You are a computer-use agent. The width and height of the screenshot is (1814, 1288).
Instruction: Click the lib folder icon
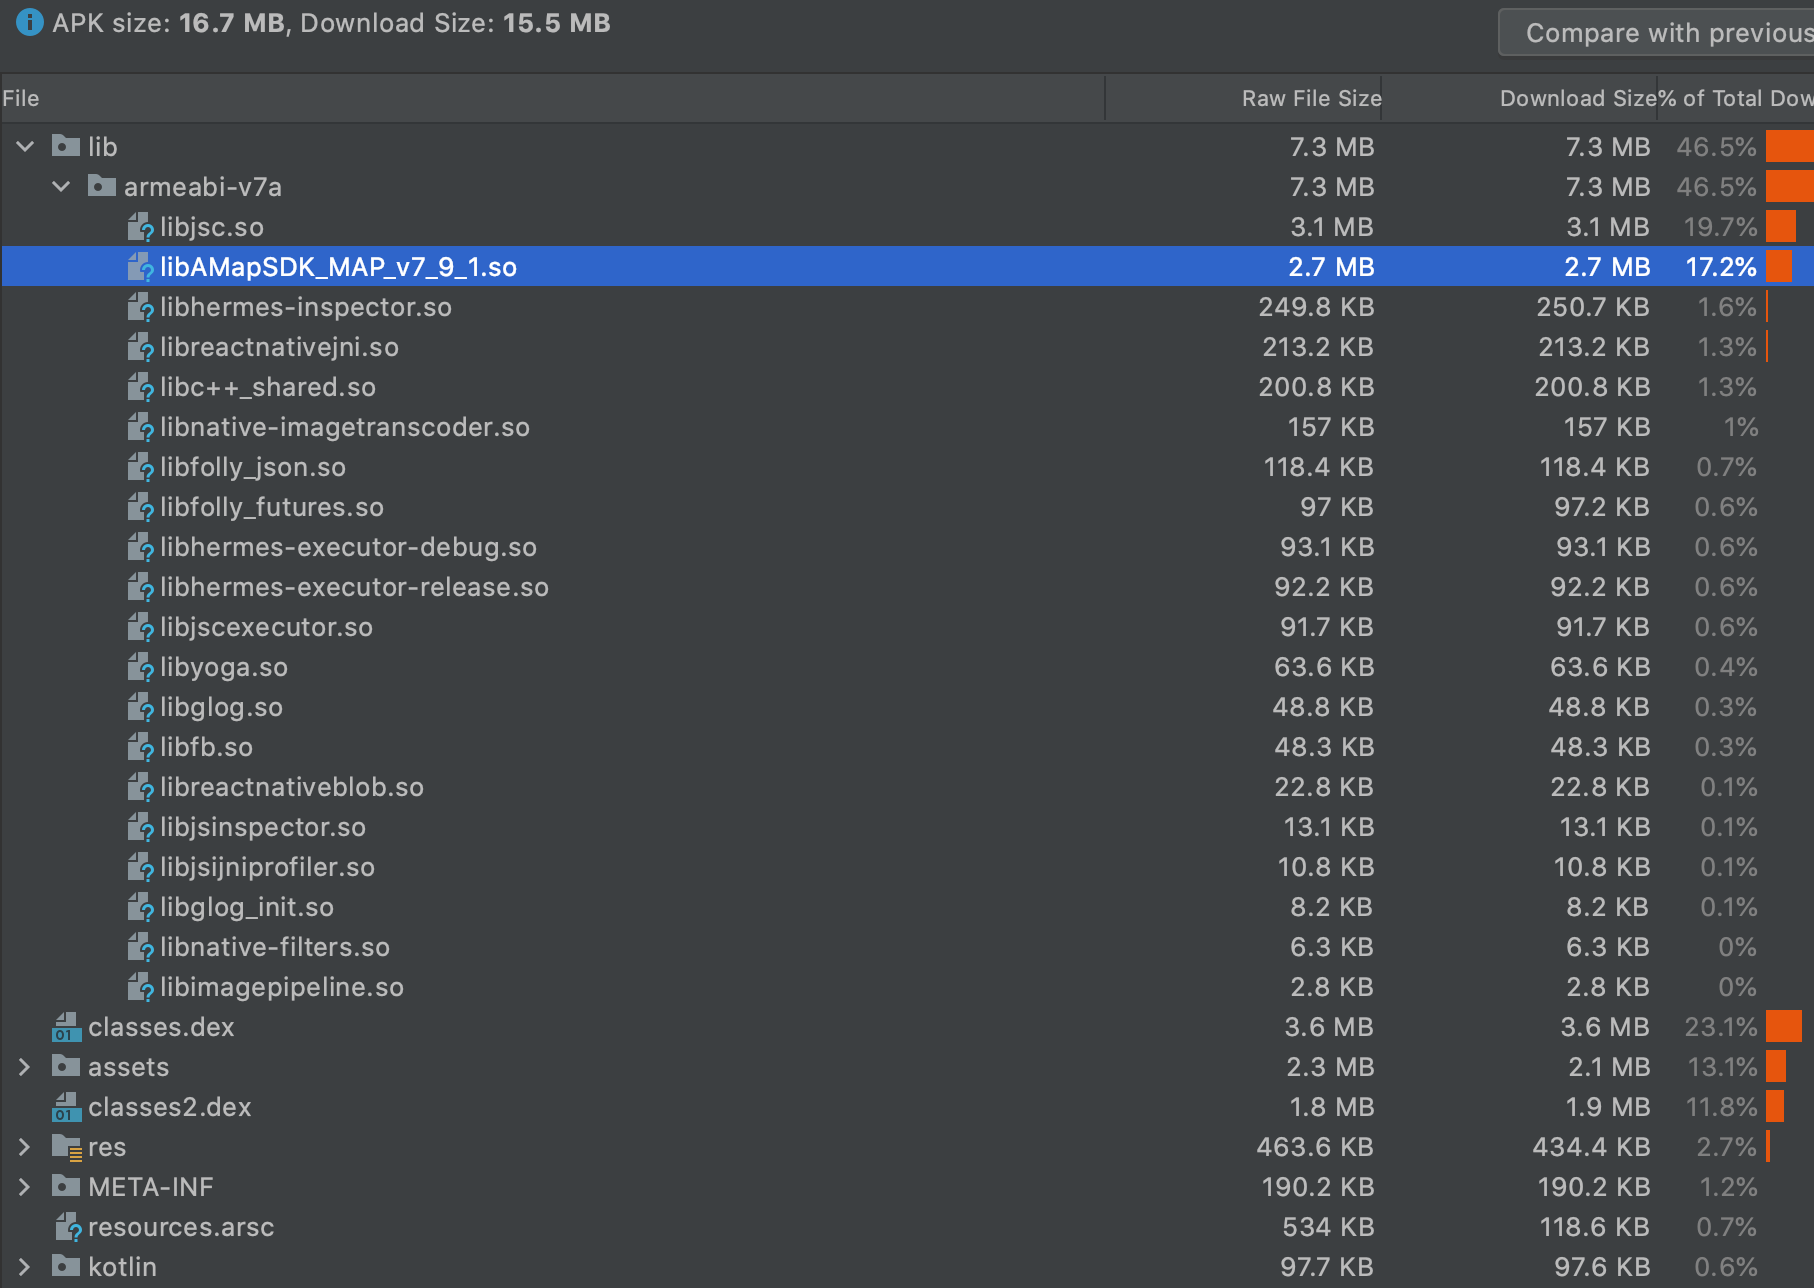click(x=66, y=146)
